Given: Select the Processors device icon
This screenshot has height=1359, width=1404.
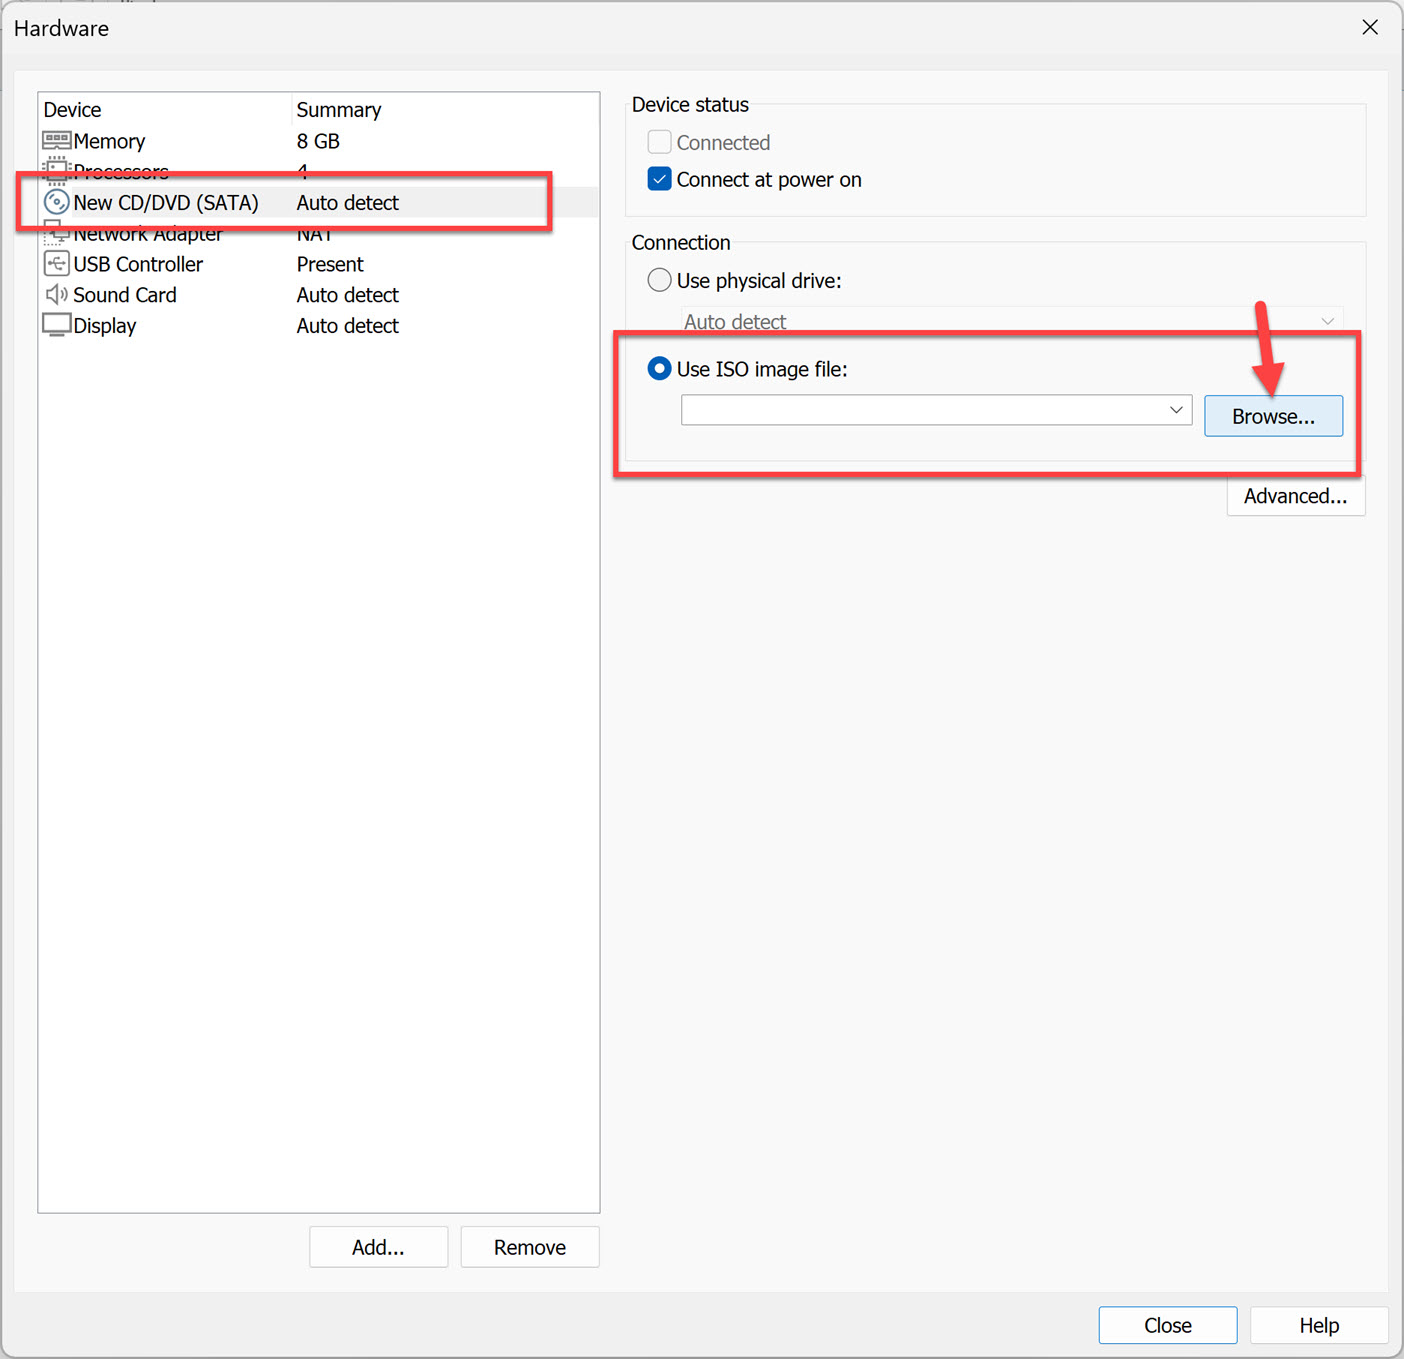Looking at the screenshot, I should (x=56, y=171).
